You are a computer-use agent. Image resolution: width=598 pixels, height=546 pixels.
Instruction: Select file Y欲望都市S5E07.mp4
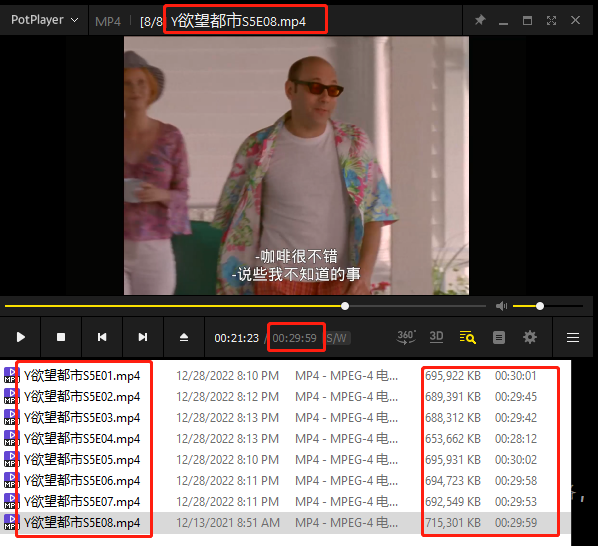[x=82, y=501]
